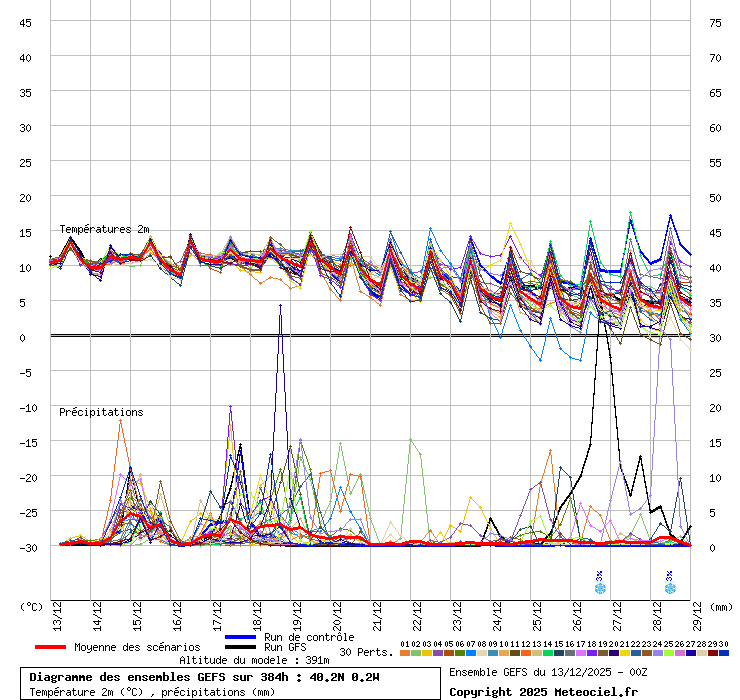Click the left snowflake icon near 27/12
Viewport: 740px width, 700px height.
coord(599,588)
